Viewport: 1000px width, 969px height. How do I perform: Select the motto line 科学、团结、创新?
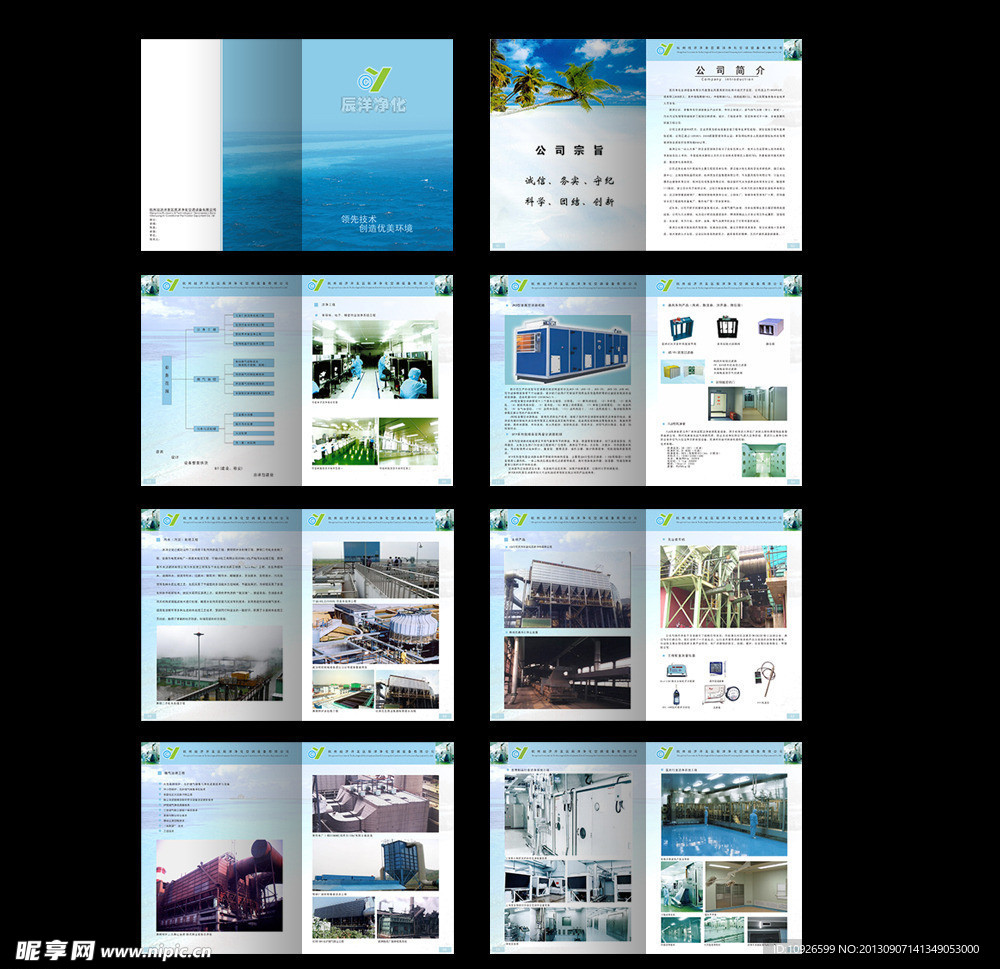pyautogui.click(x=570, y=202)
